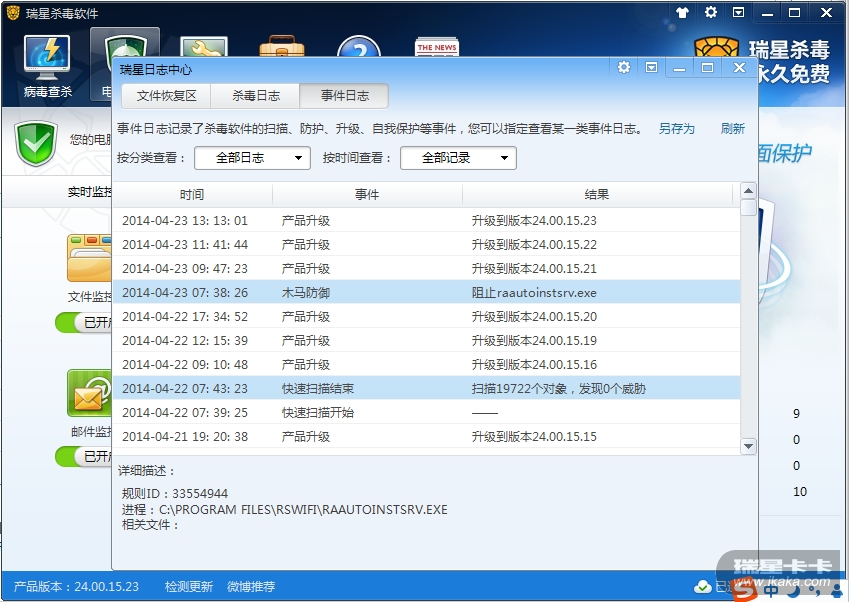Click the 规则ID：33554944 detail line

[175, 494]
